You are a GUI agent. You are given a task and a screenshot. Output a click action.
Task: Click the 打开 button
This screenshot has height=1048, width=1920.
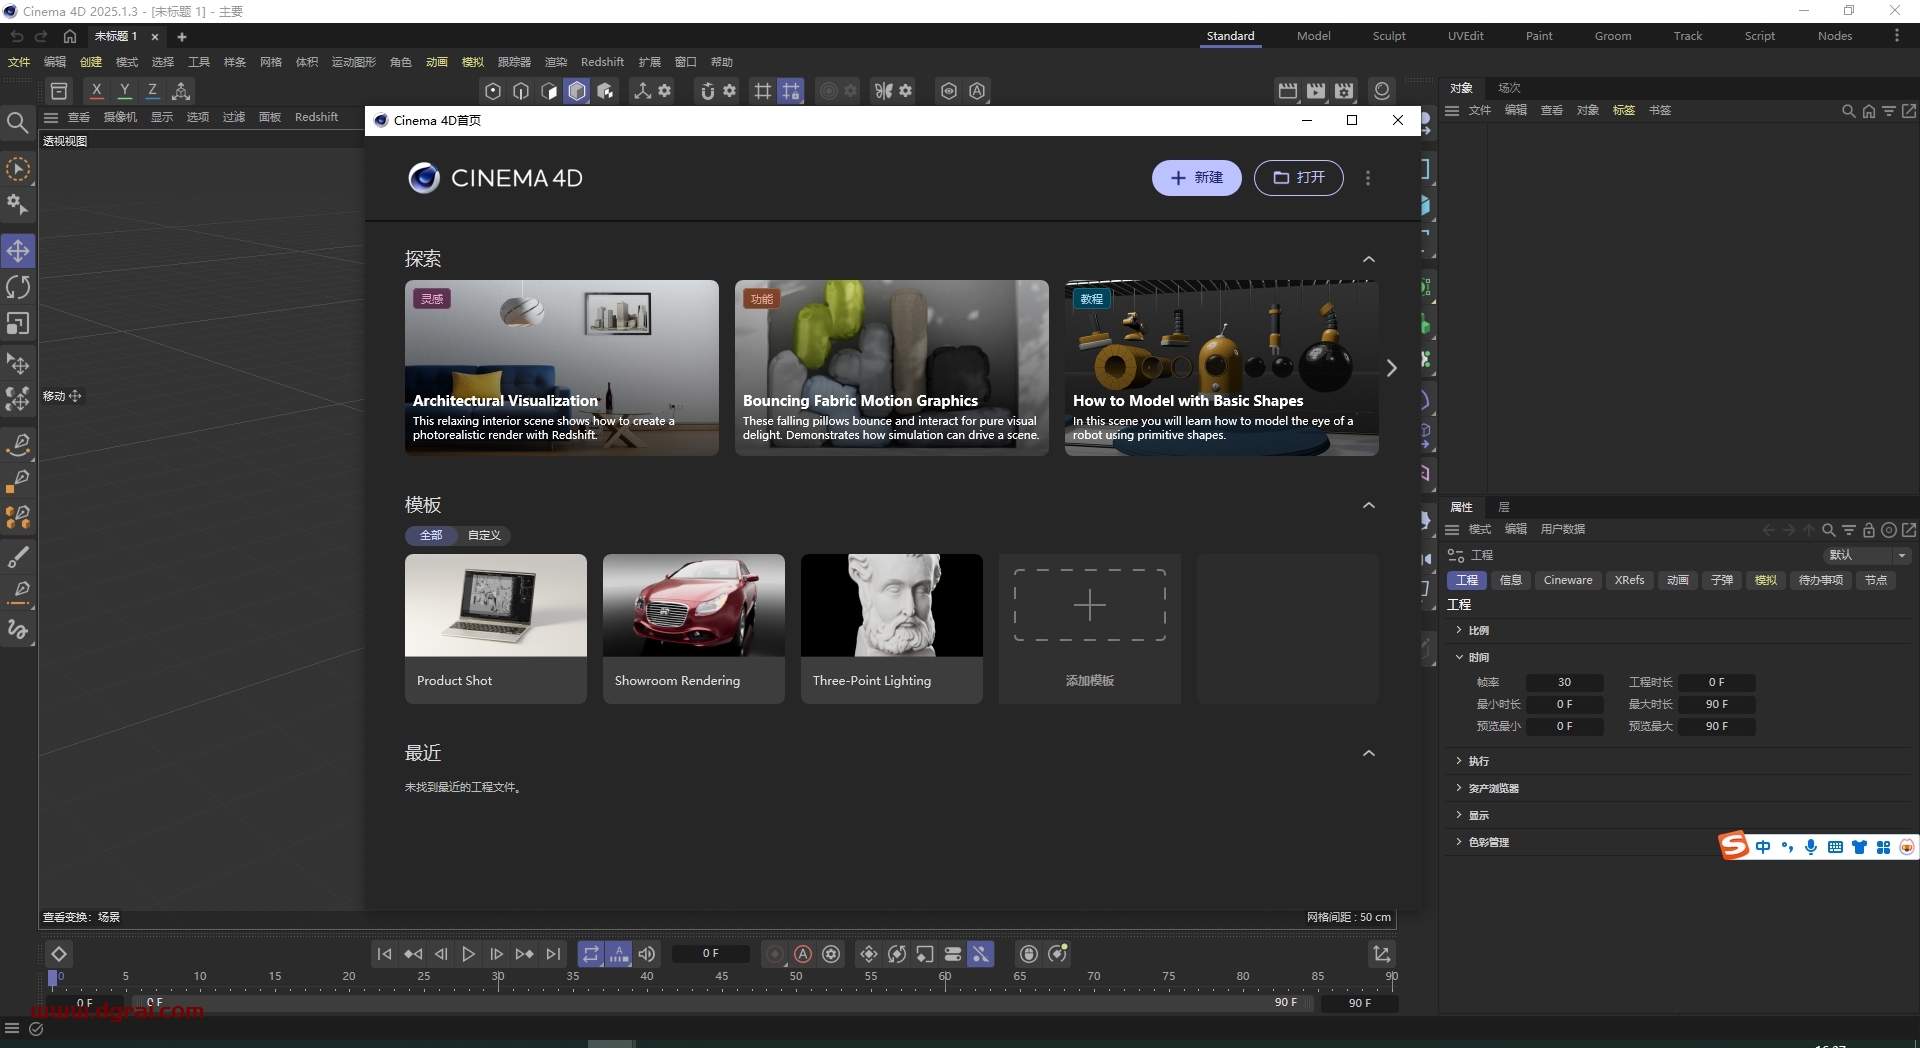click(x=1298, y=178)
